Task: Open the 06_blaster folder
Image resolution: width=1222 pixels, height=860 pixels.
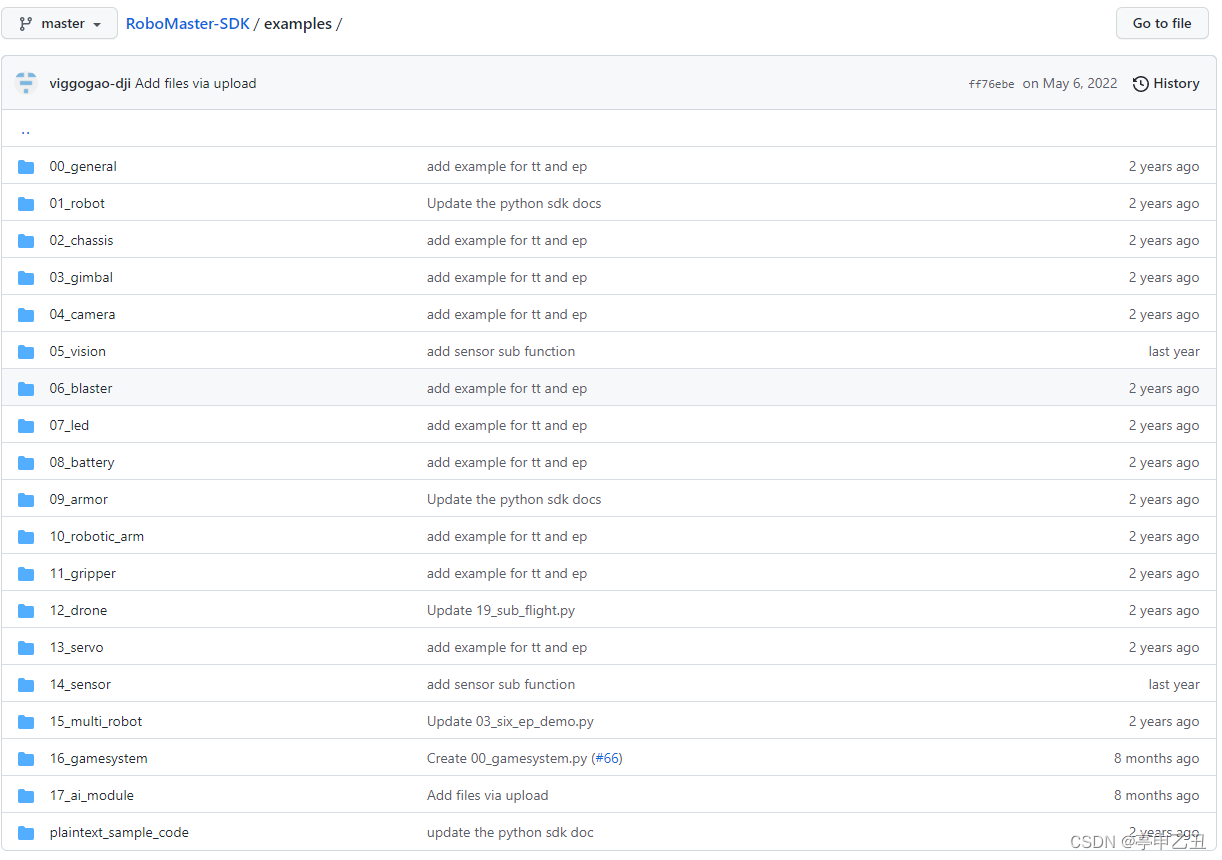Action: (x=81, y=389)
